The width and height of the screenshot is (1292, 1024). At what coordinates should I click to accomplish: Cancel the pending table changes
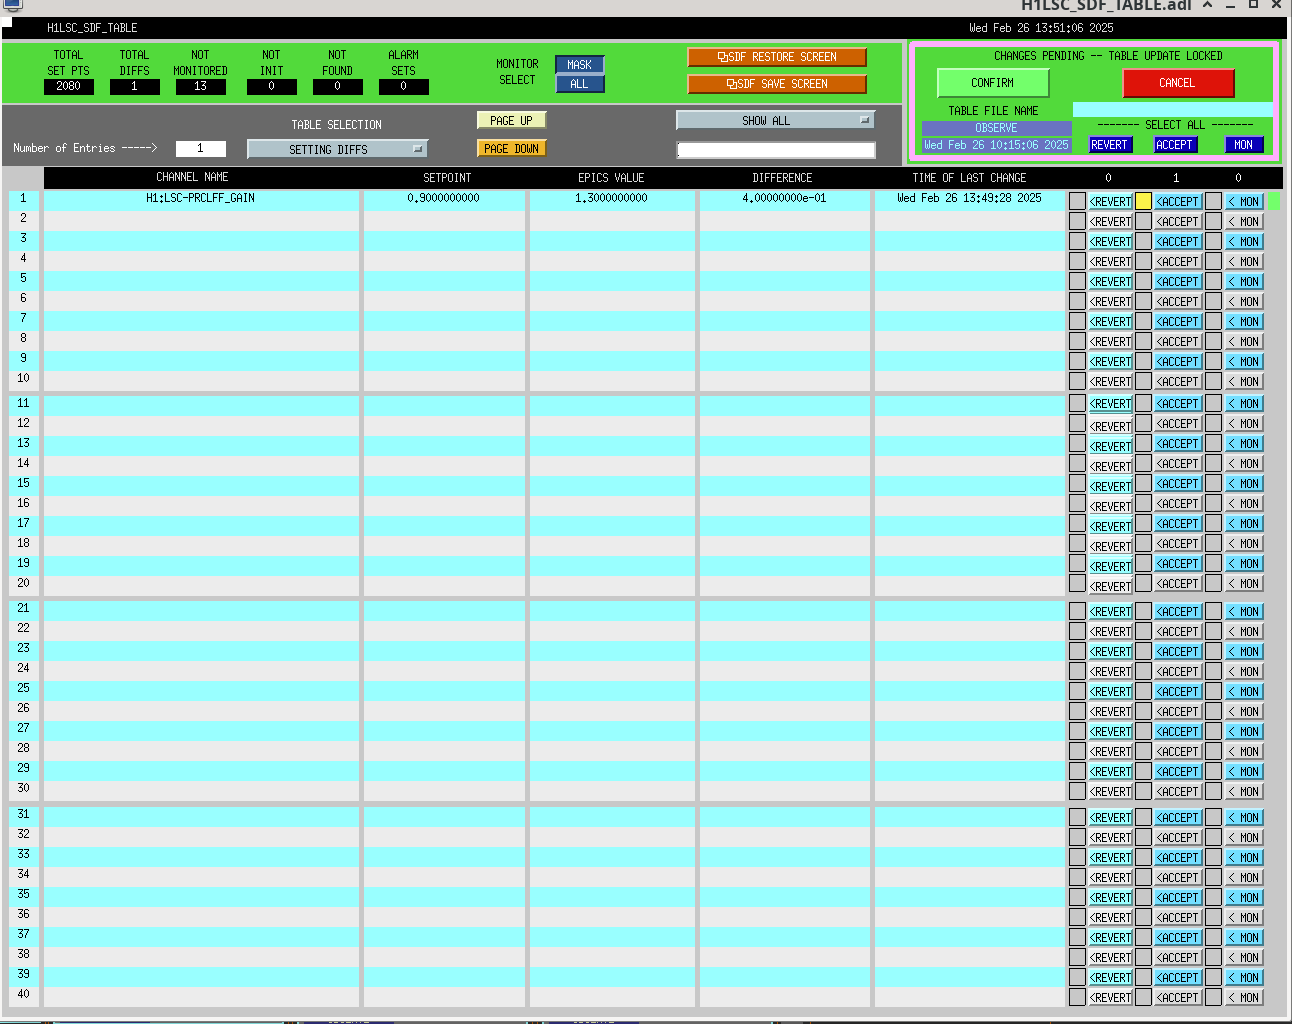(x=1178, y=83)
